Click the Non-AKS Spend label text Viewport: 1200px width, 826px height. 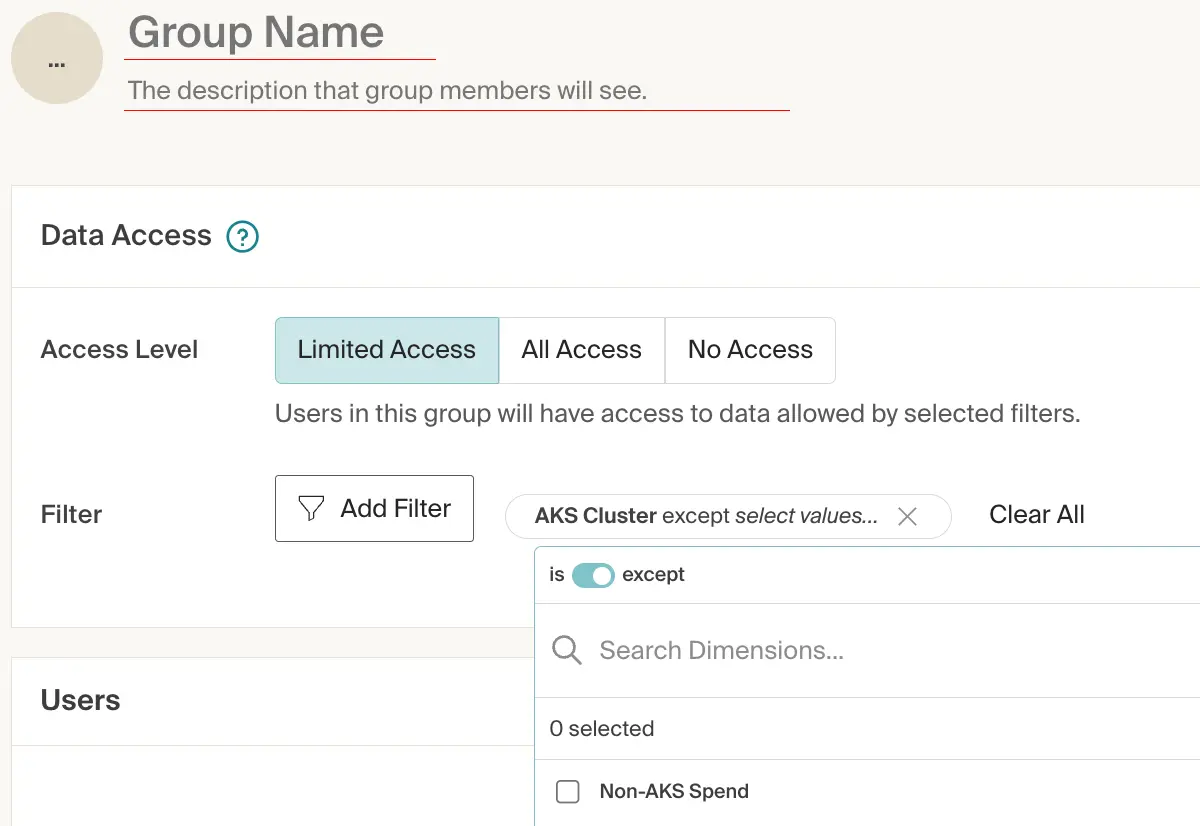coord(674,792)
